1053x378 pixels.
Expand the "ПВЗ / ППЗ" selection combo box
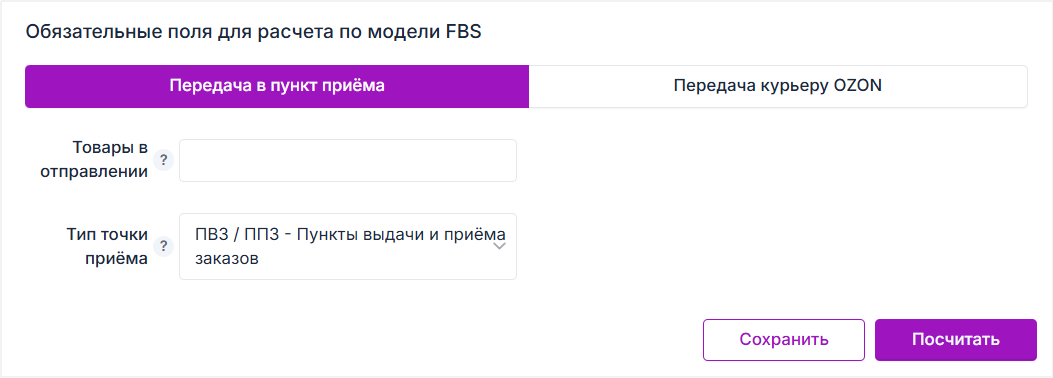[348, 246]
